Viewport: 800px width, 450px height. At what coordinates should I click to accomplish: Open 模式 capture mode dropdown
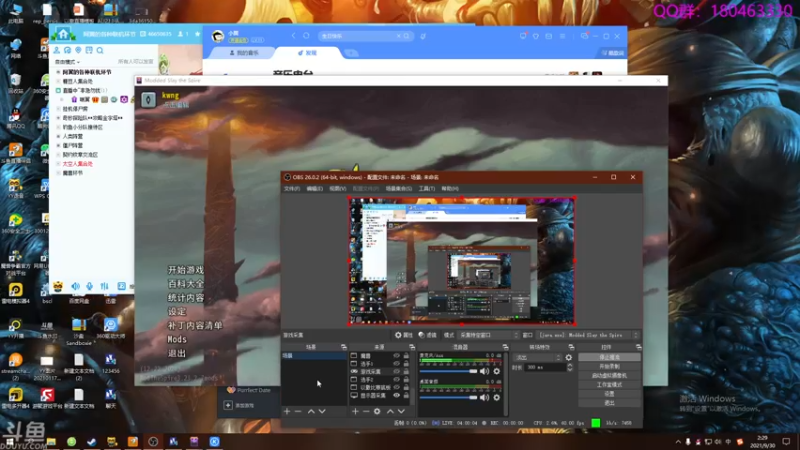pos(488,335)
